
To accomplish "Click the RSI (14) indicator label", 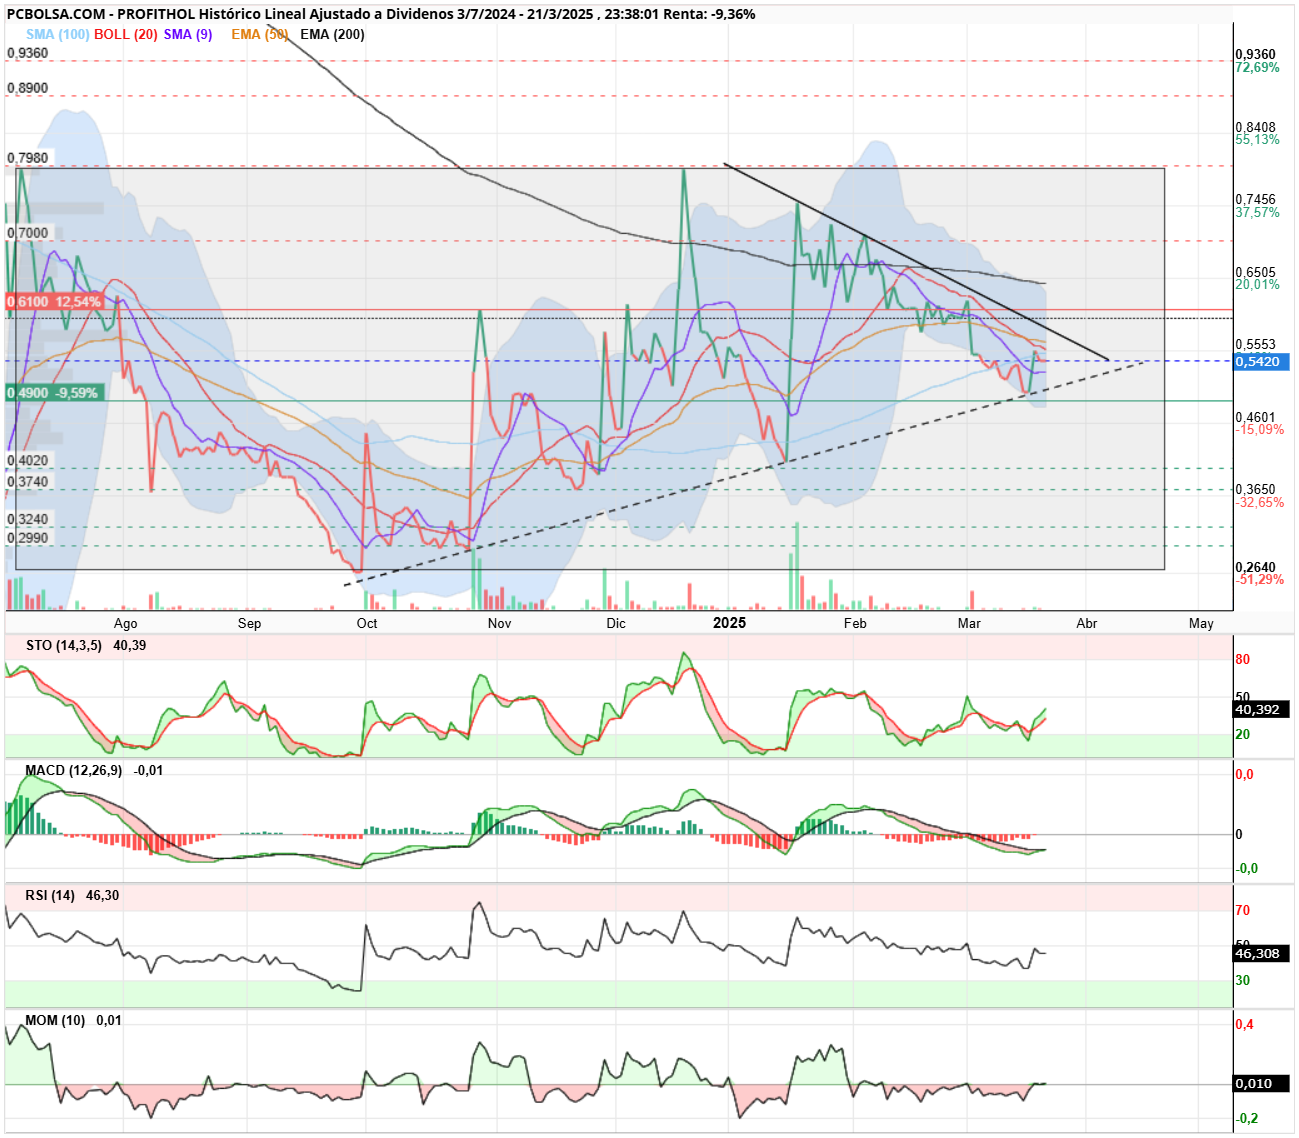I will (50, 896).
